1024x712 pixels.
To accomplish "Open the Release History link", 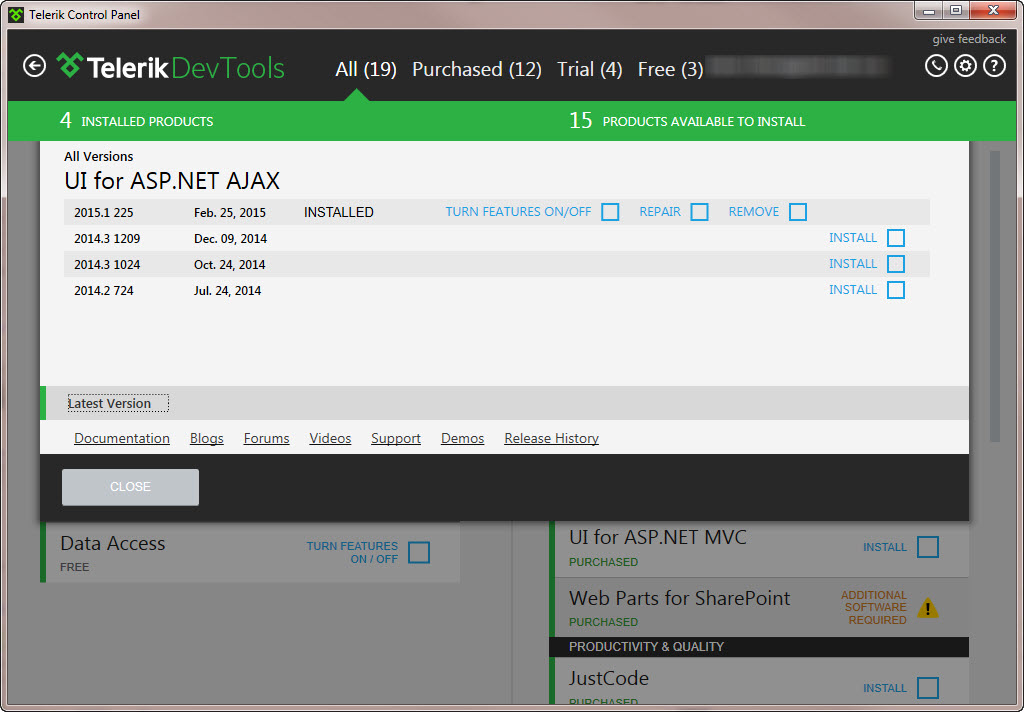I will (551, 438).
